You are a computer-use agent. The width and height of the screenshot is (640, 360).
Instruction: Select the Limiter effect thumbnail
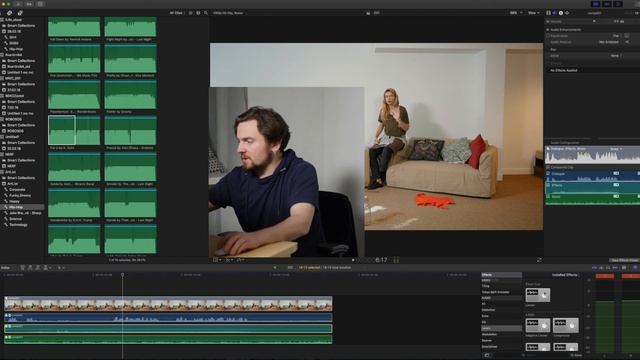pos(538,295)
